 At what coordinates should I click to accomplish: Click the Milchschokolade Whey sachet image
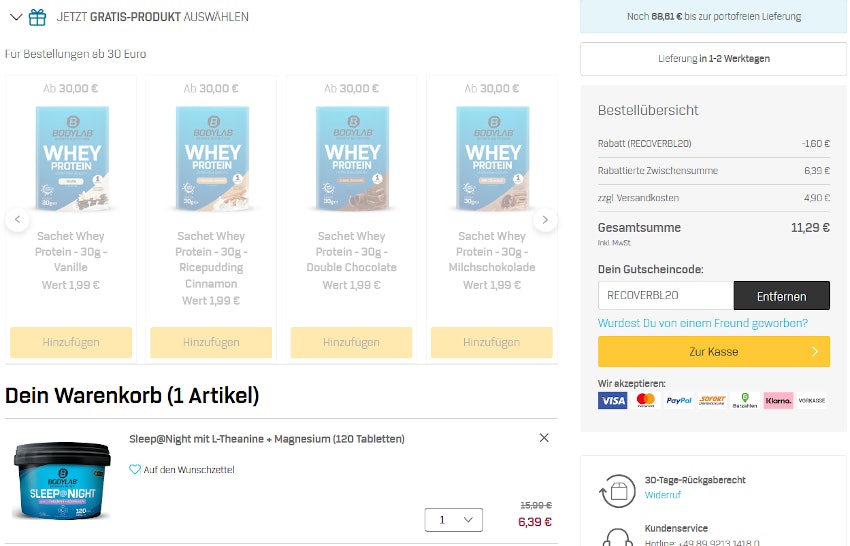pyautogui.click(x=492, y=158)
